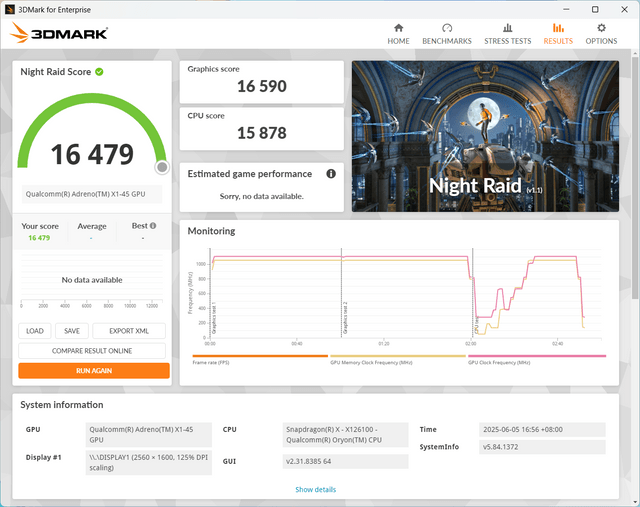Click the 3DMark app icon in title bar

tap(10, 9)
